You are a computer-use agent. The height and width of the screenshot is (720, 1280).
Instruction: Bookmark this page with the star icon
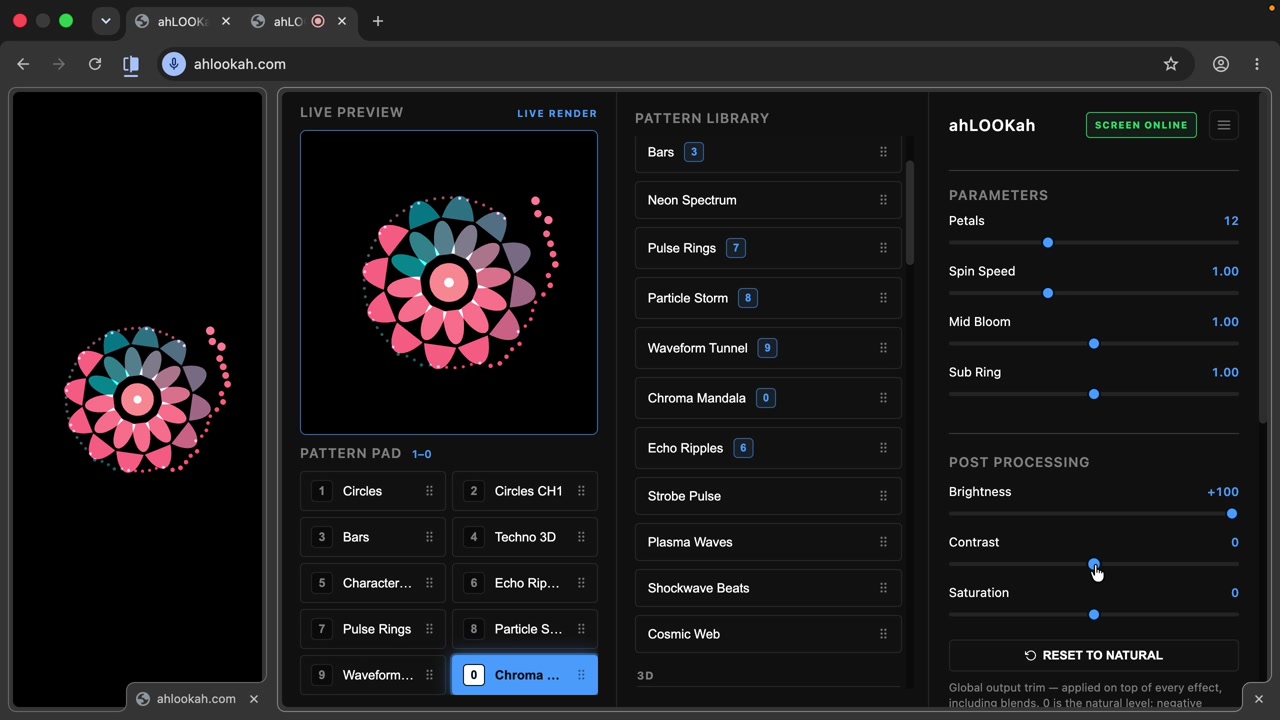1171,64
